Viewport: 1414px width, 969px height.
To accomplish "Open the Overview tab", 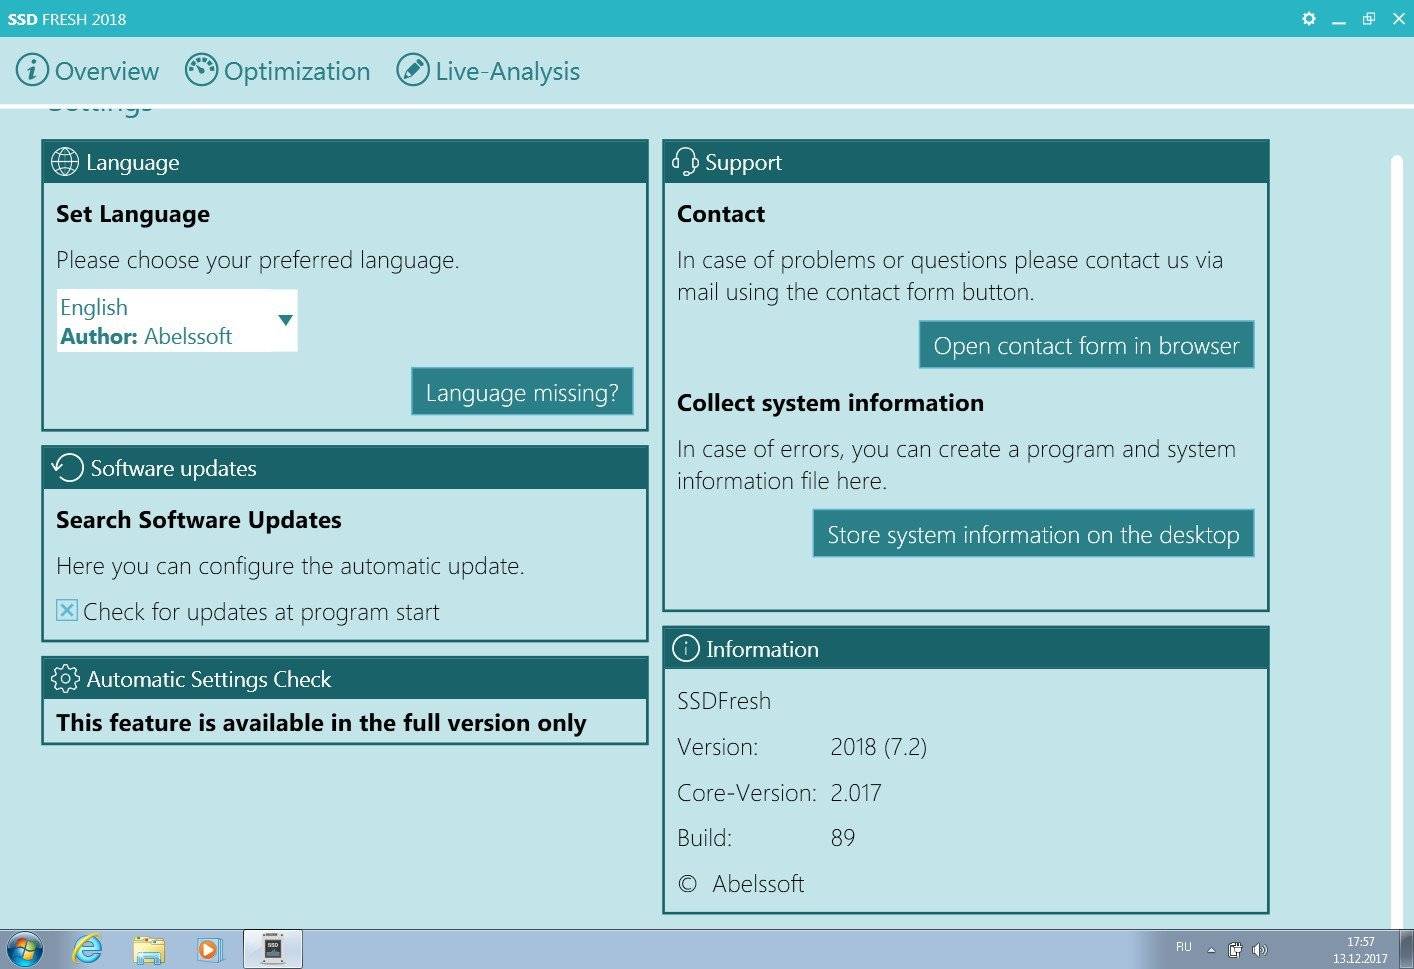I will (x=87, y=71).
